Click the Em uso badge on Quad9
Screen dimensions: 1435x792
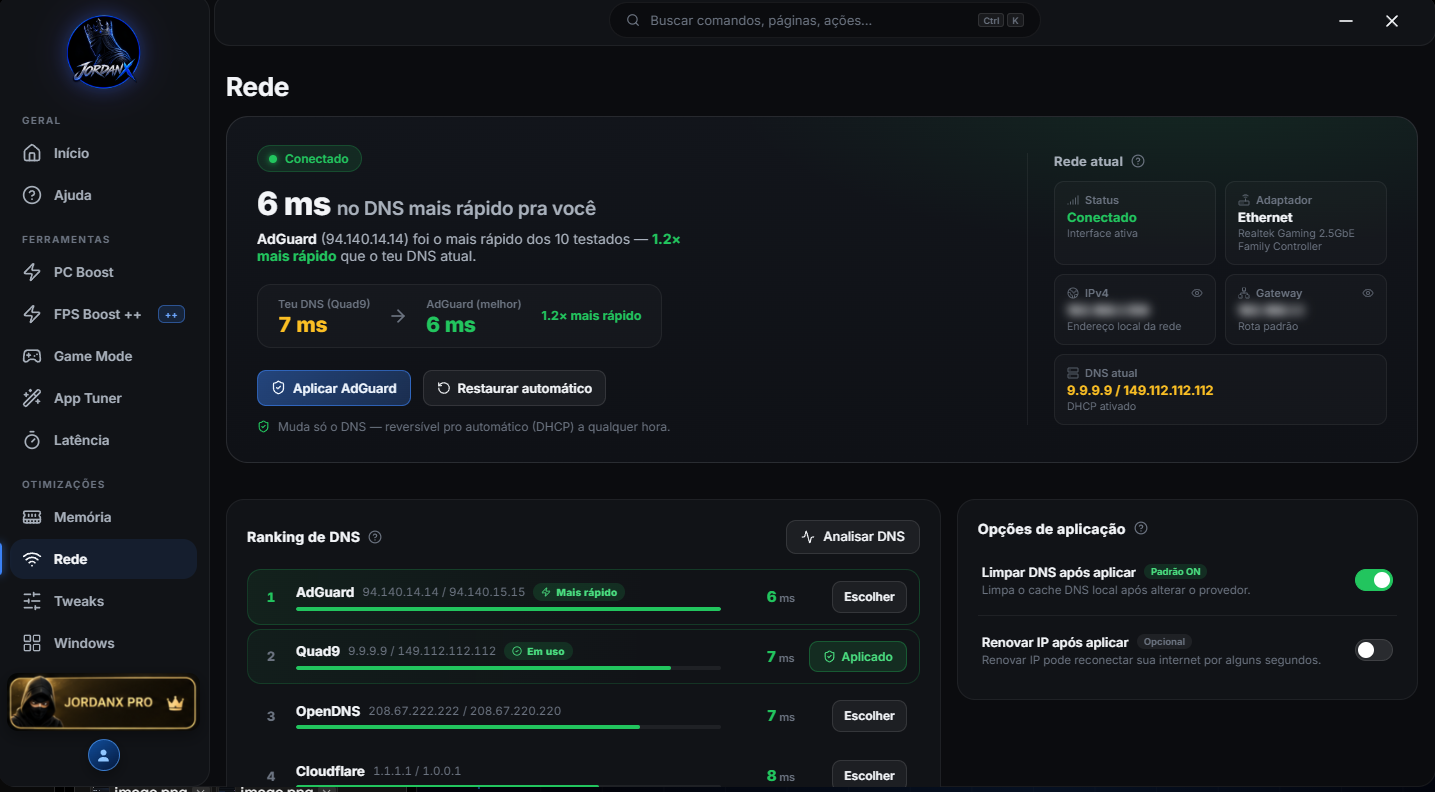click(538, 651)
